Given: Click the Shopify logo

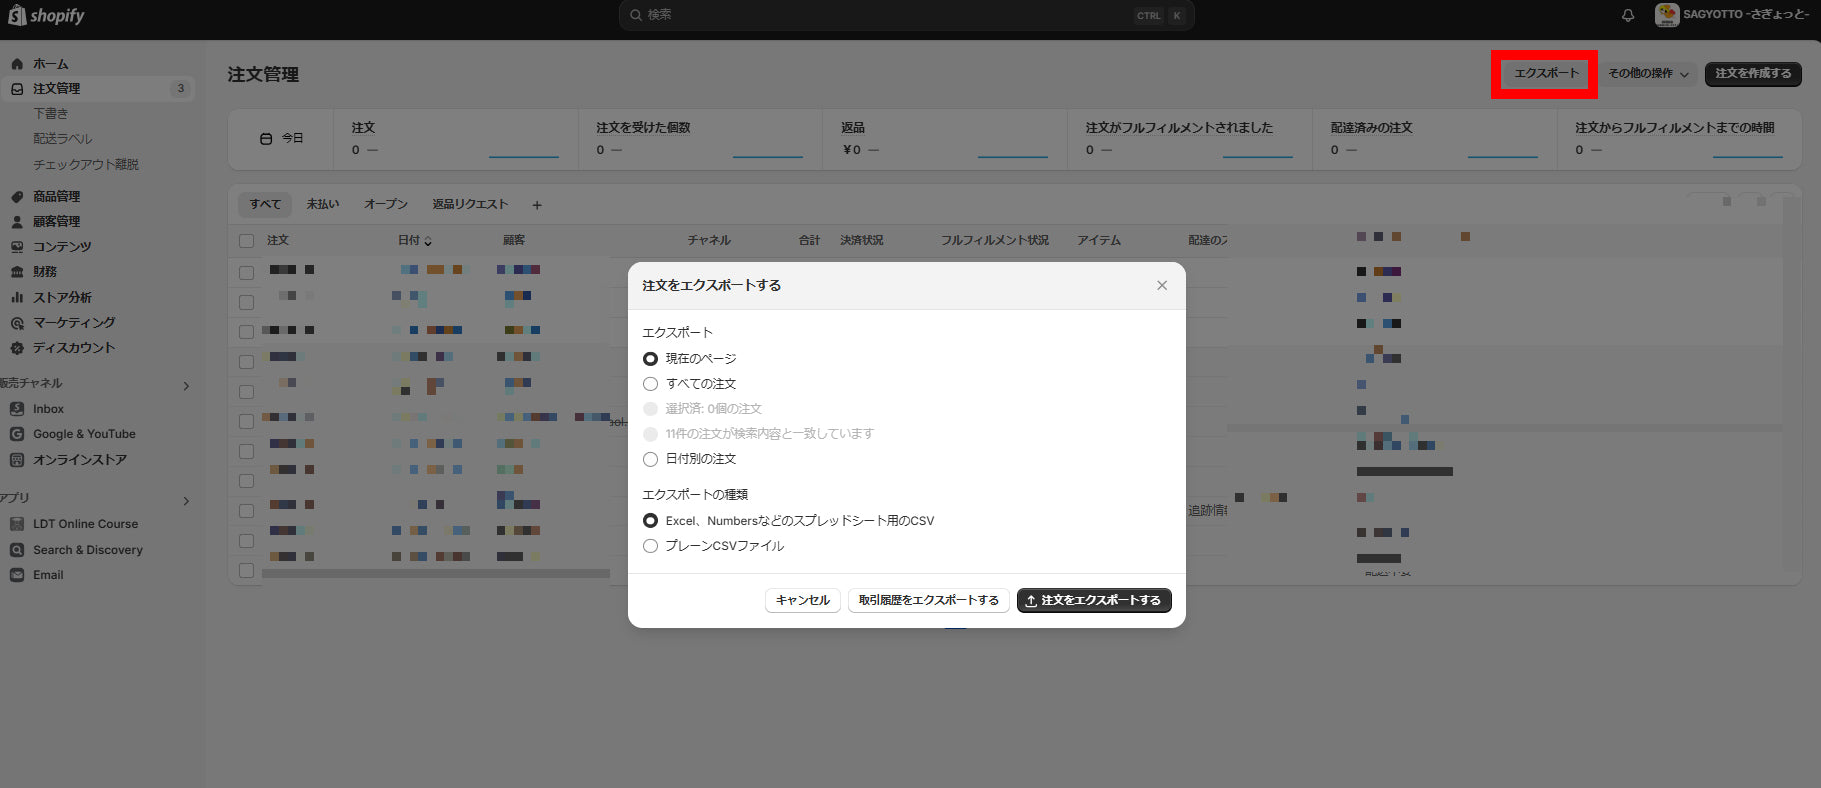Looking at the screenshot, I should 46,15.
